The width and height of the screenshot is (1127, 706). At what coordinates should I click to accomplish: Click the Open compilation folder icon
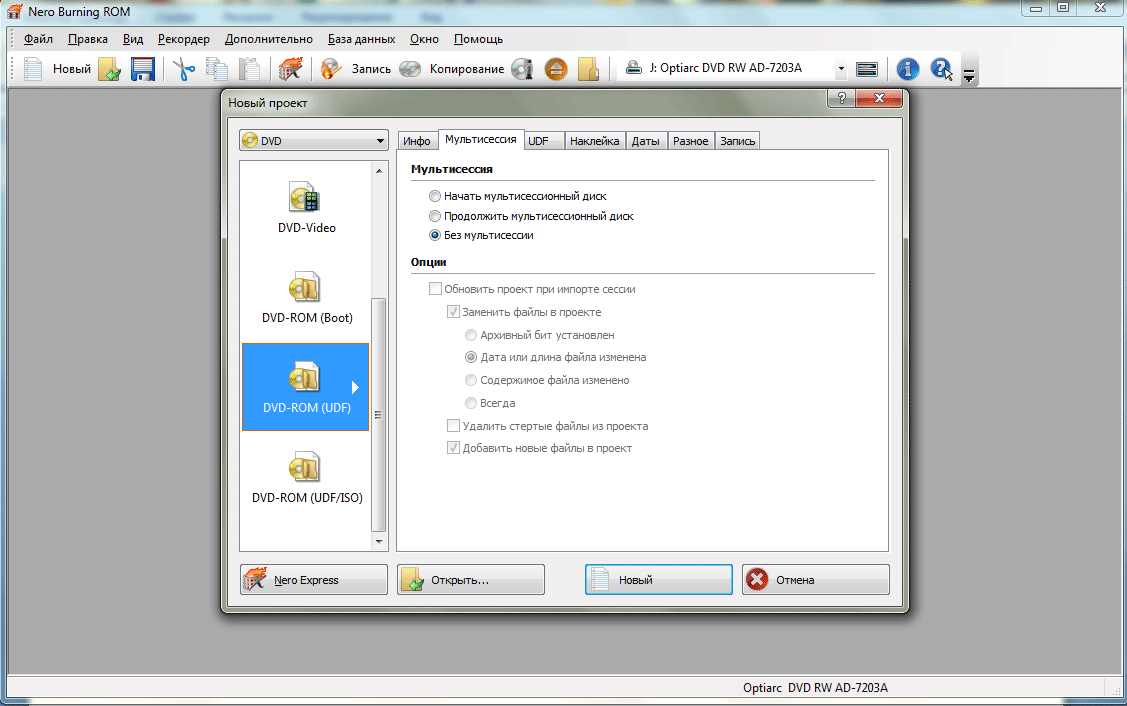pos(109,69)
